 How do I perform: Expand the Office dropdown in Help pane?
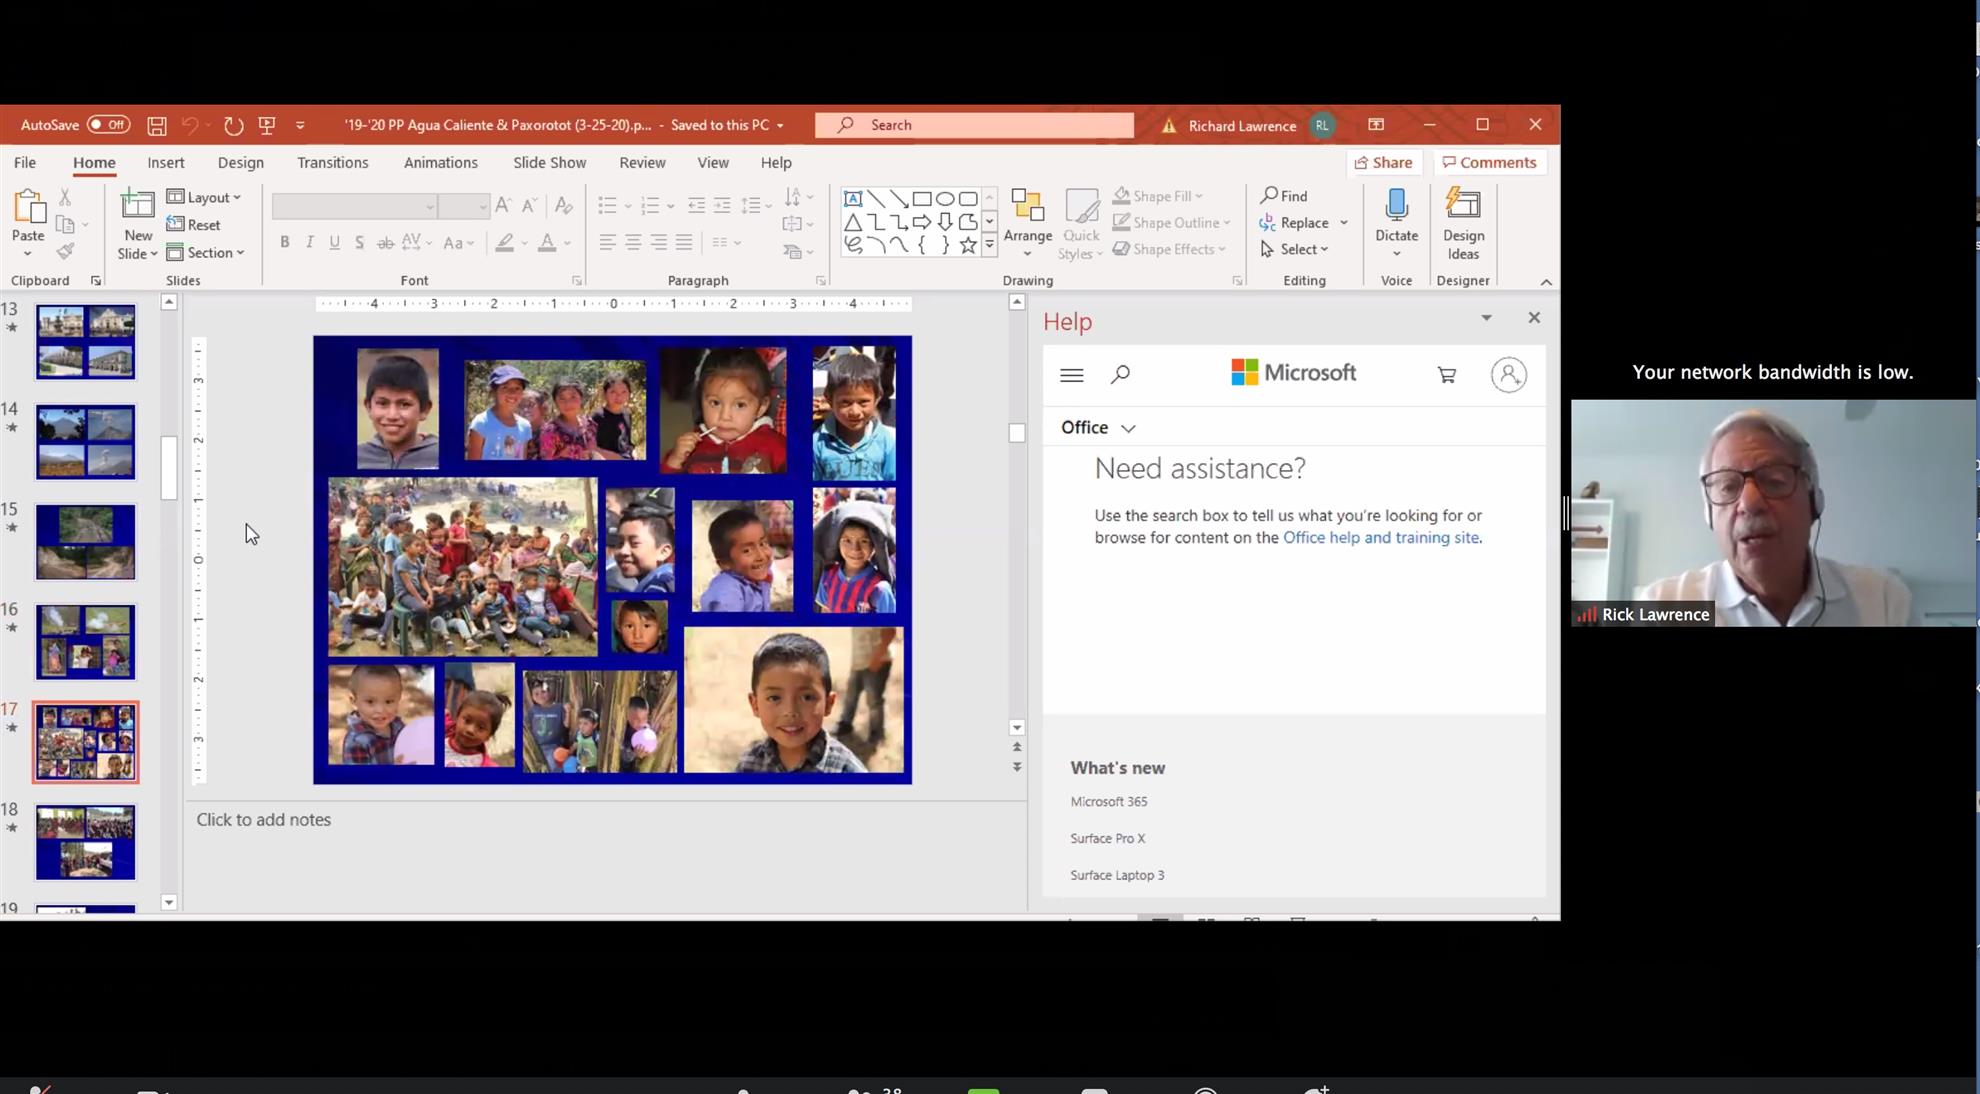point(1099,428)
